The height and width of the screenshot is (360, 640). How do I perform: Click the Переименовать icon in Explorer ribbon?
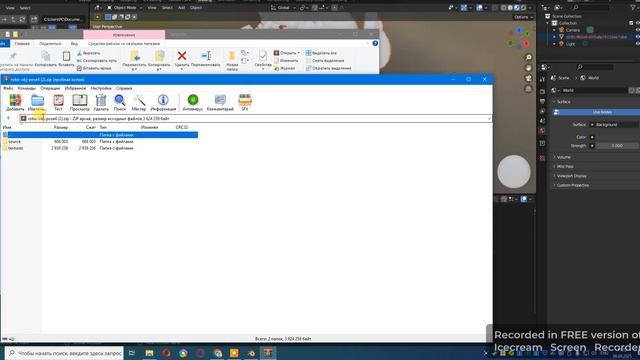(206, 56)
